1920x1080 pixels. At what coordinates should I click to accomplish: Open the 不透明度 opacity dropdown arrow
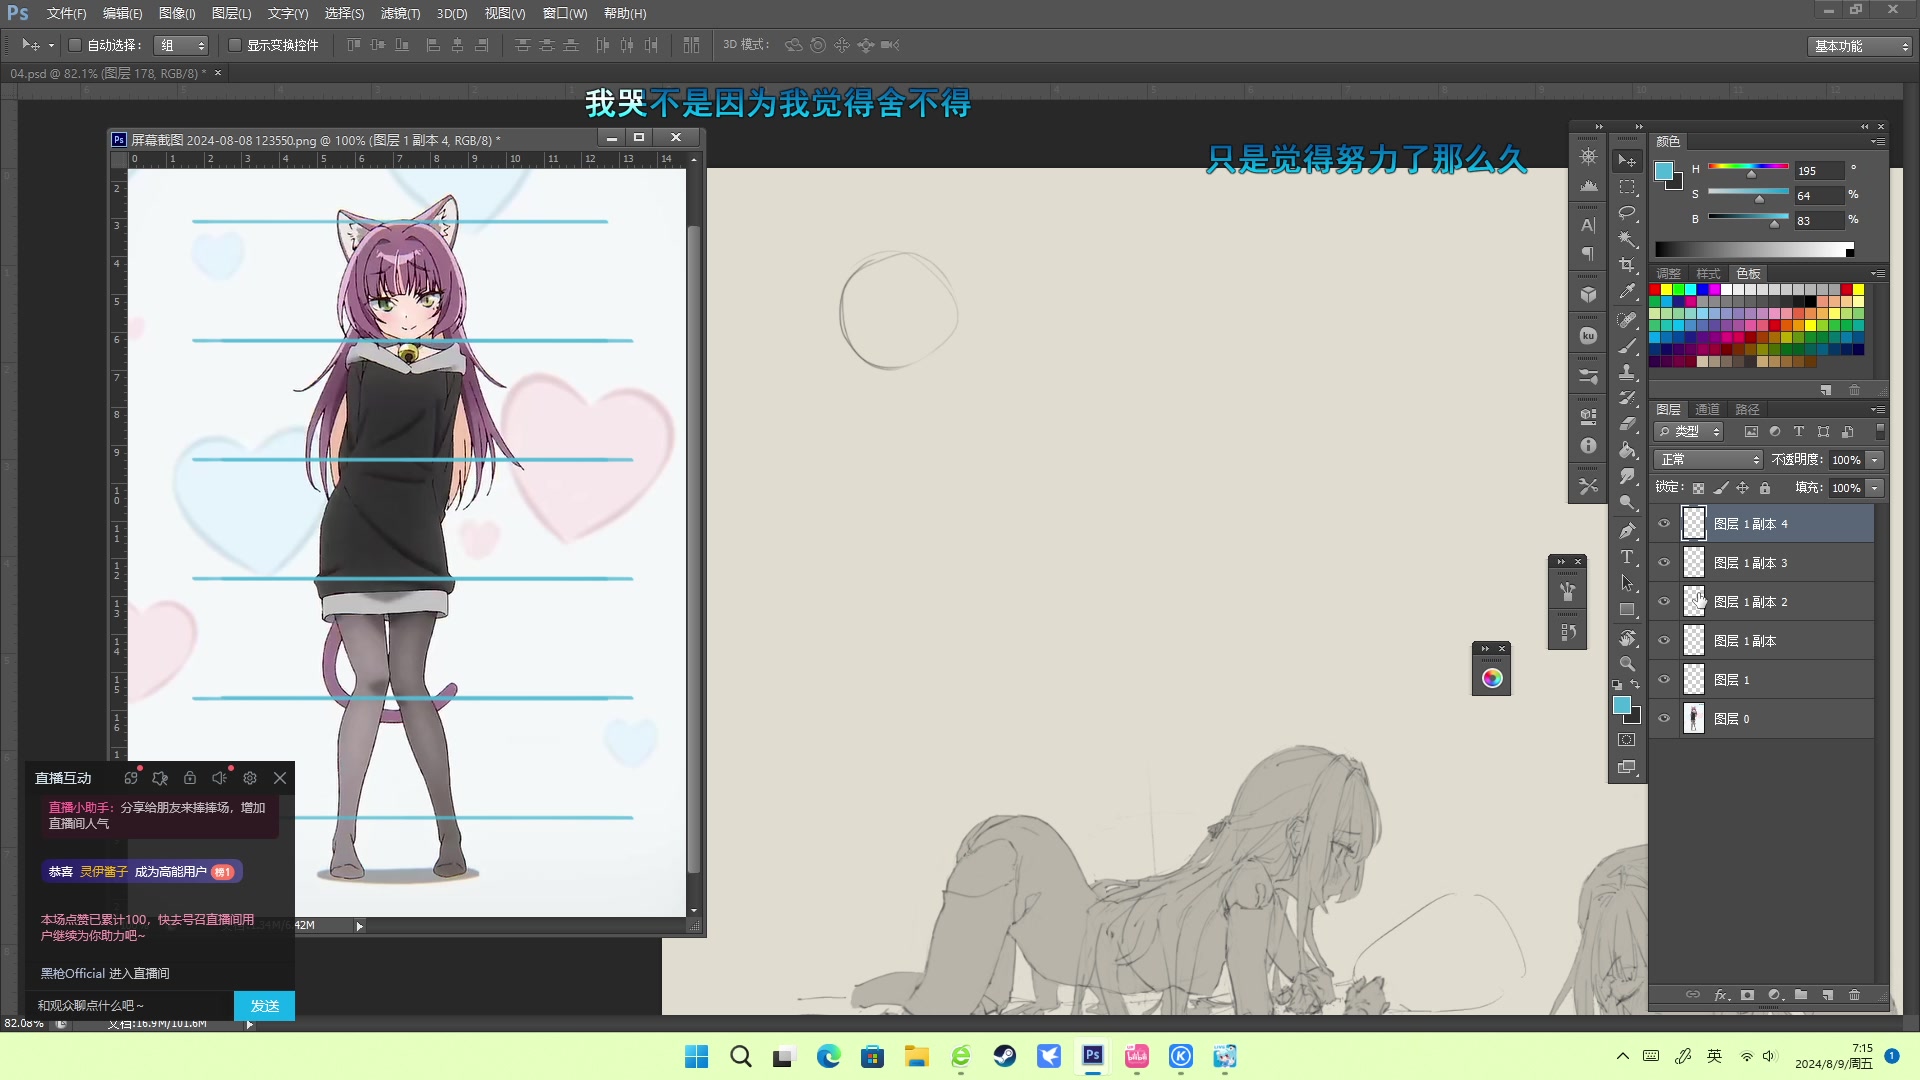click(x=1875, y=460)
